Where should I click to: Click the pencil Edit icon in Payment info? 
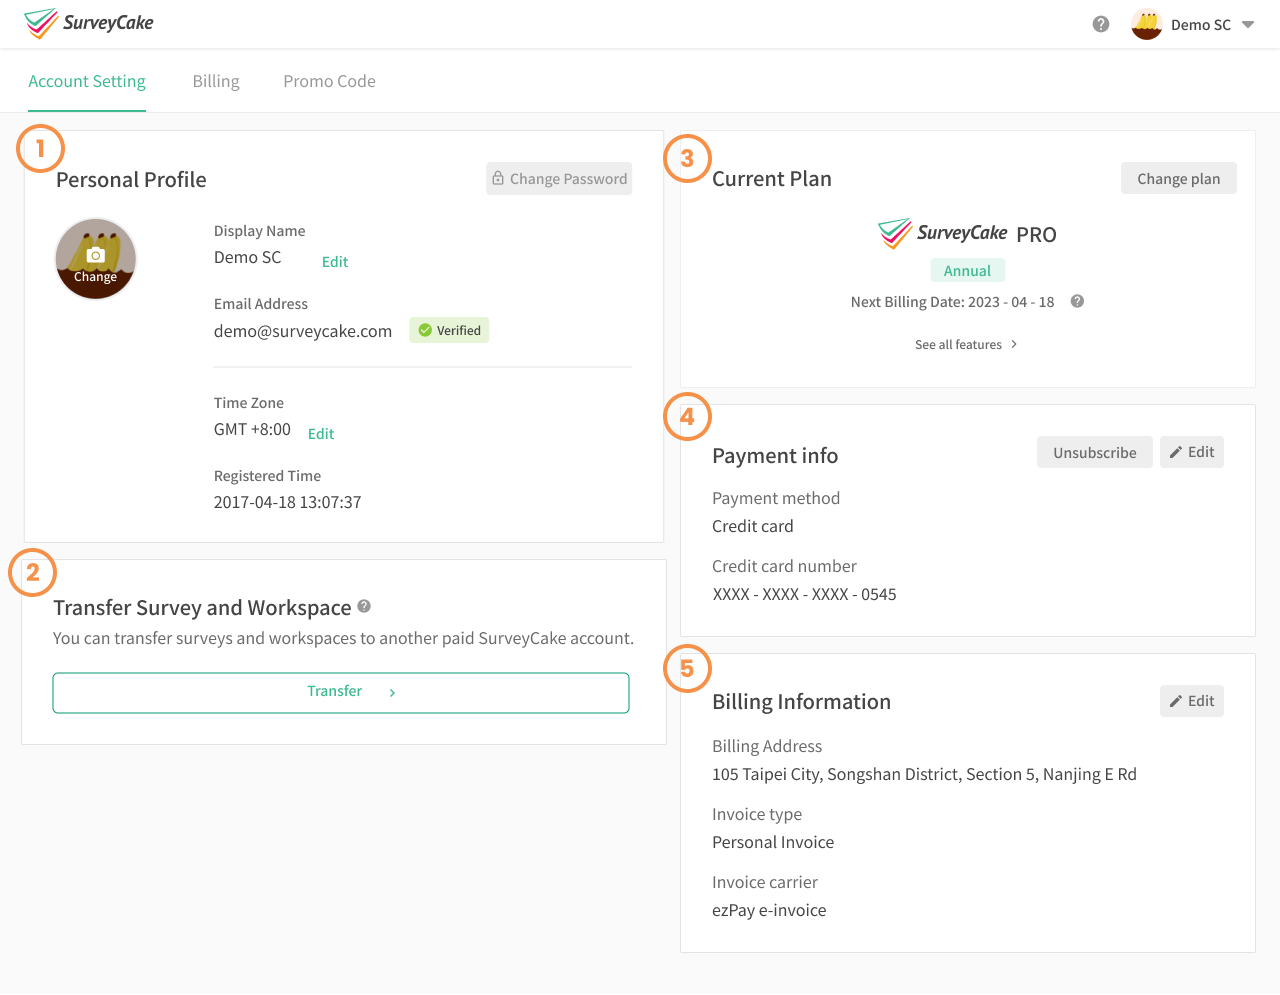(x=1174, y=451)
